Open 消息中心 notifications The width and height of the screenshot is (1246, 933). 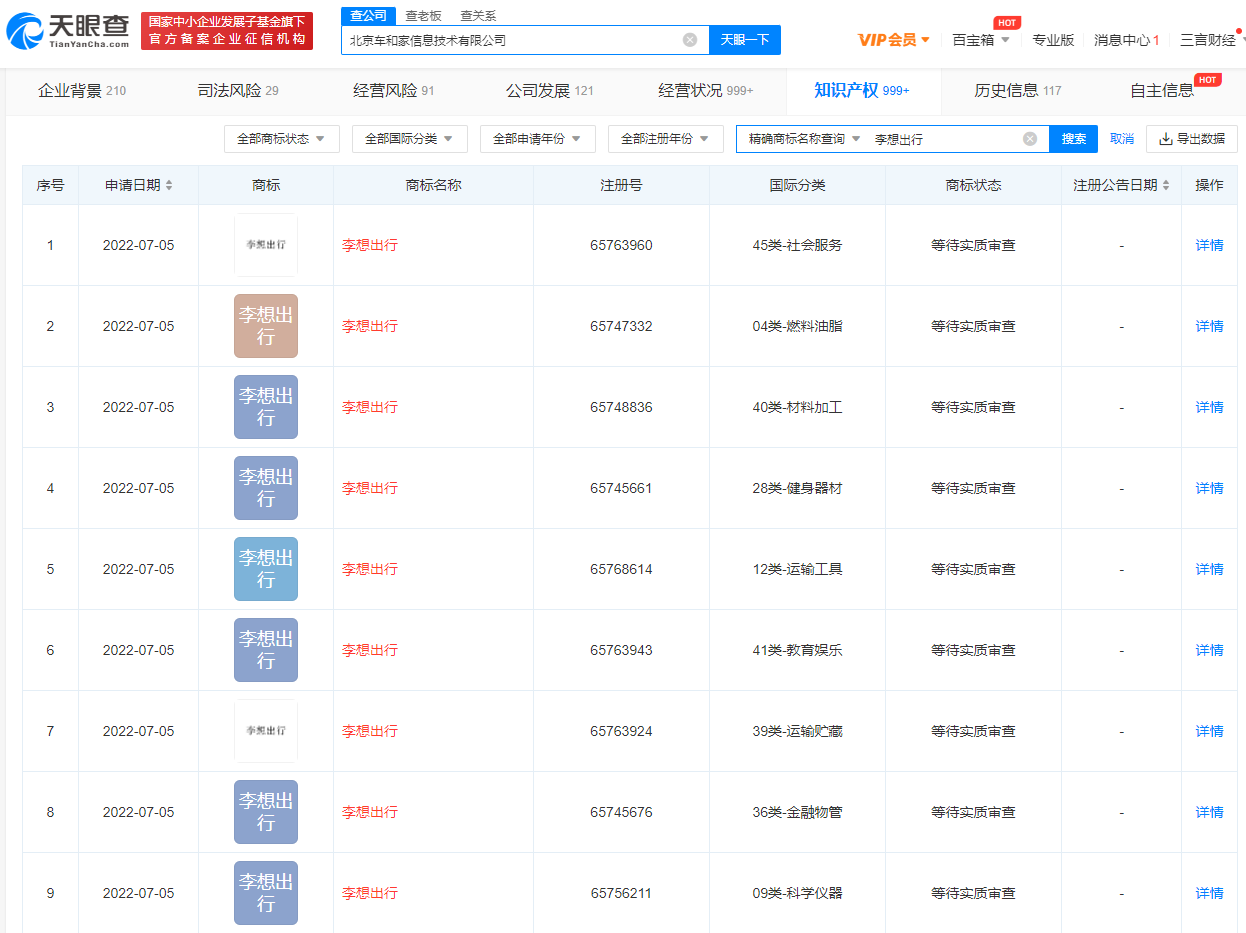pos(1127,40)
